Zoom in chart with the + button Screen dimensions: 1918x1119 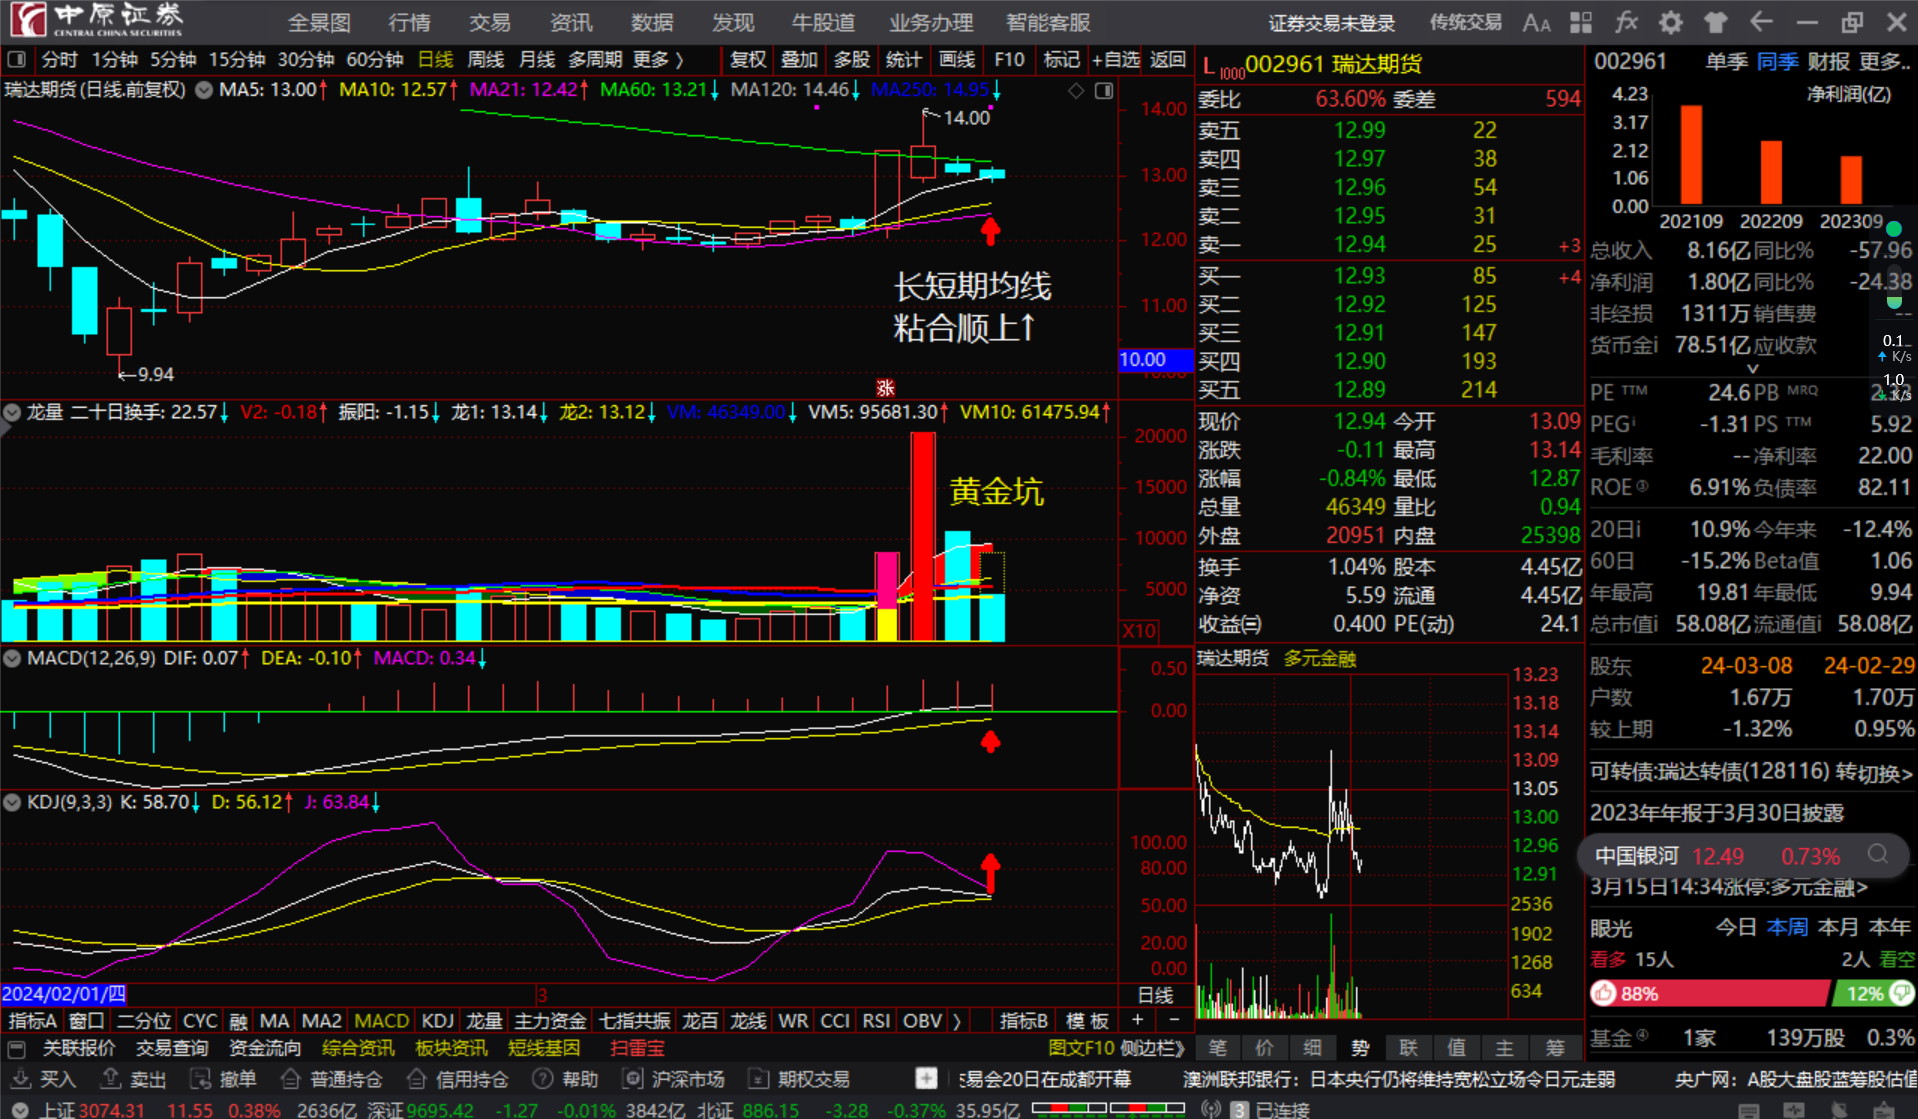(x=1137, y=1020)
